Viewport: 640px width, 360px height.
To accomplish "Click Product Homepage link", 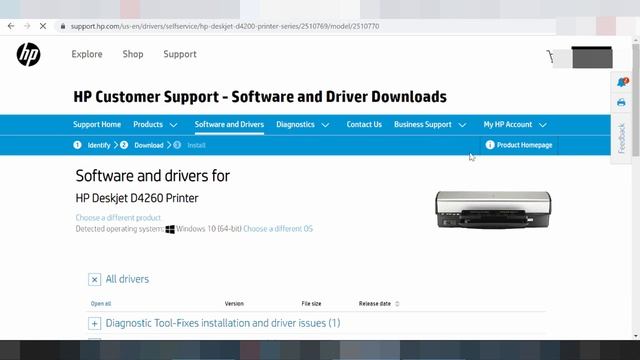I will click(x=524, y=145).
